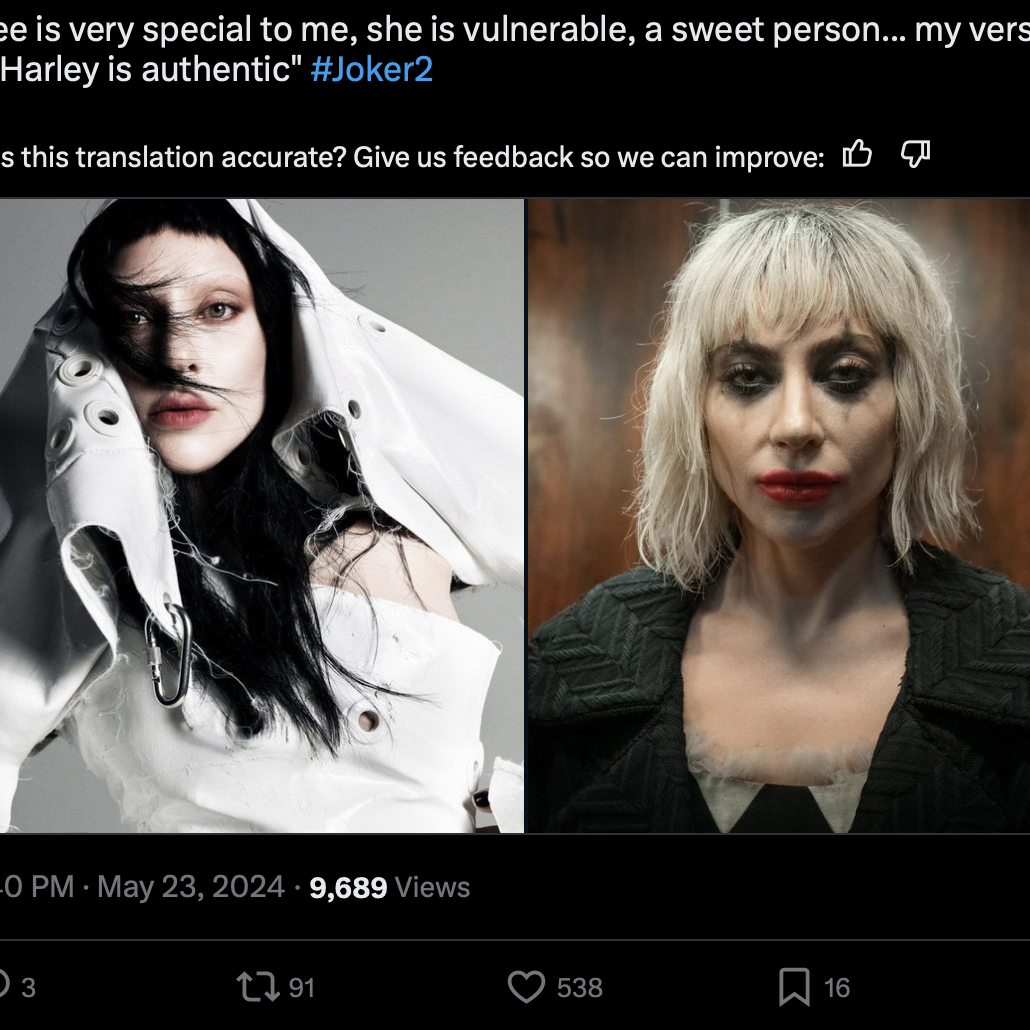Viewport: 1030px width, 1030px height.
Task: Click the reply count showing 3
Action: (28, 988)
